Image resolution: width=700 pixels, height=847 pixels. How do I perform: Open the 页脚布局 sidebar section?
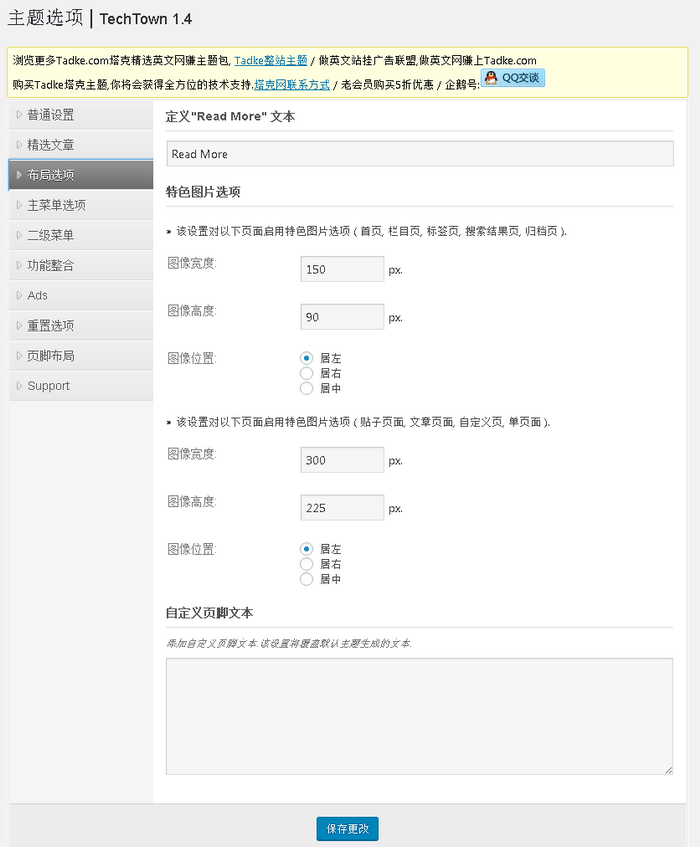[50, 355]
